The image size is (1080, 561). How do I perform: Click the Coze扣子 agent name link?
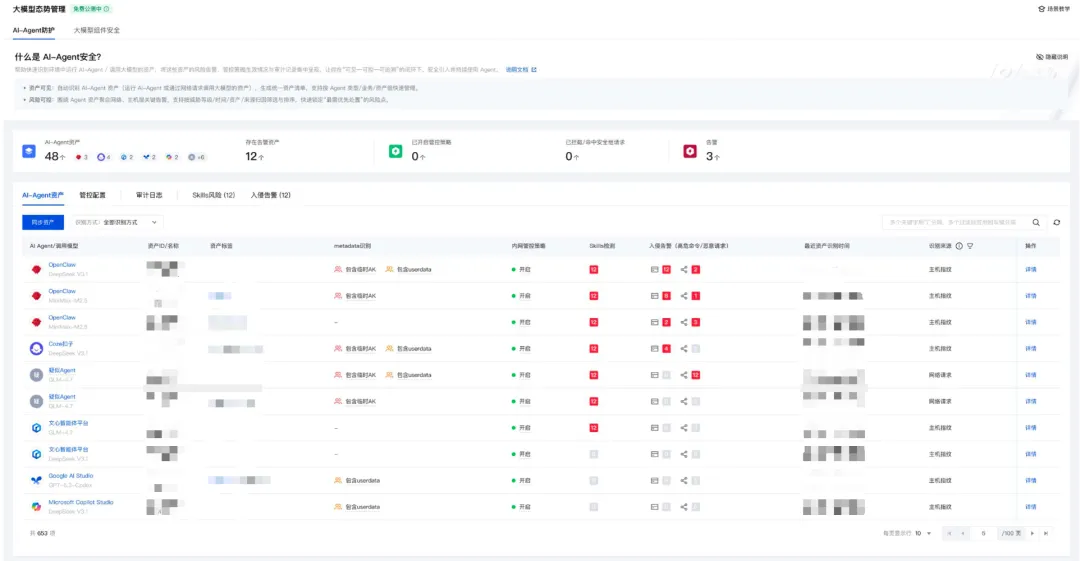(x=61, y=344)
